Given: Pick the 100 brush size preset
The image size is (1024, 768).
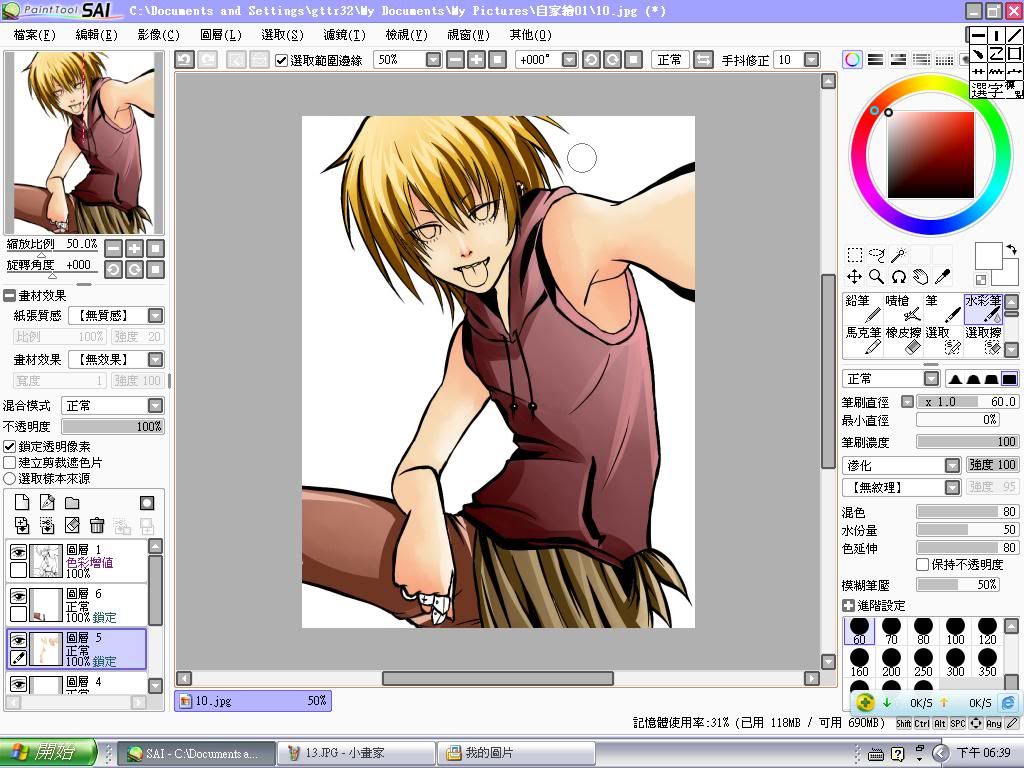Looking at the screenshot, I should pyautogui.click(x=955, y=632).
